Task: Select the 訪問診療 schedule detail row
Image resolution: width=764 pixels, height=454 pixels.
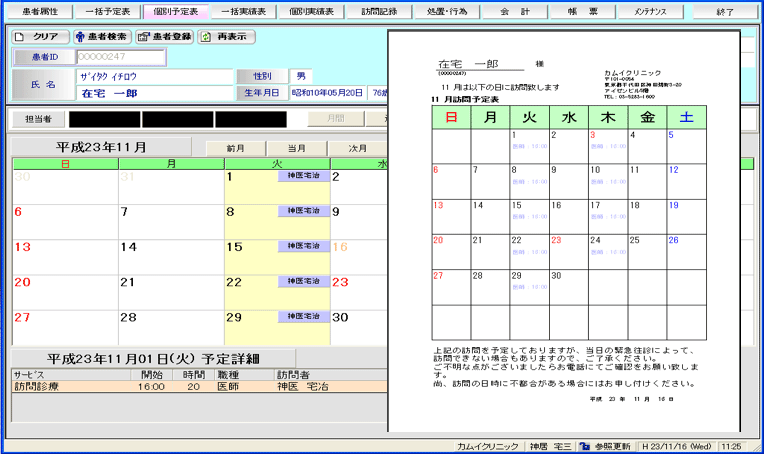Action: [199, 386]
